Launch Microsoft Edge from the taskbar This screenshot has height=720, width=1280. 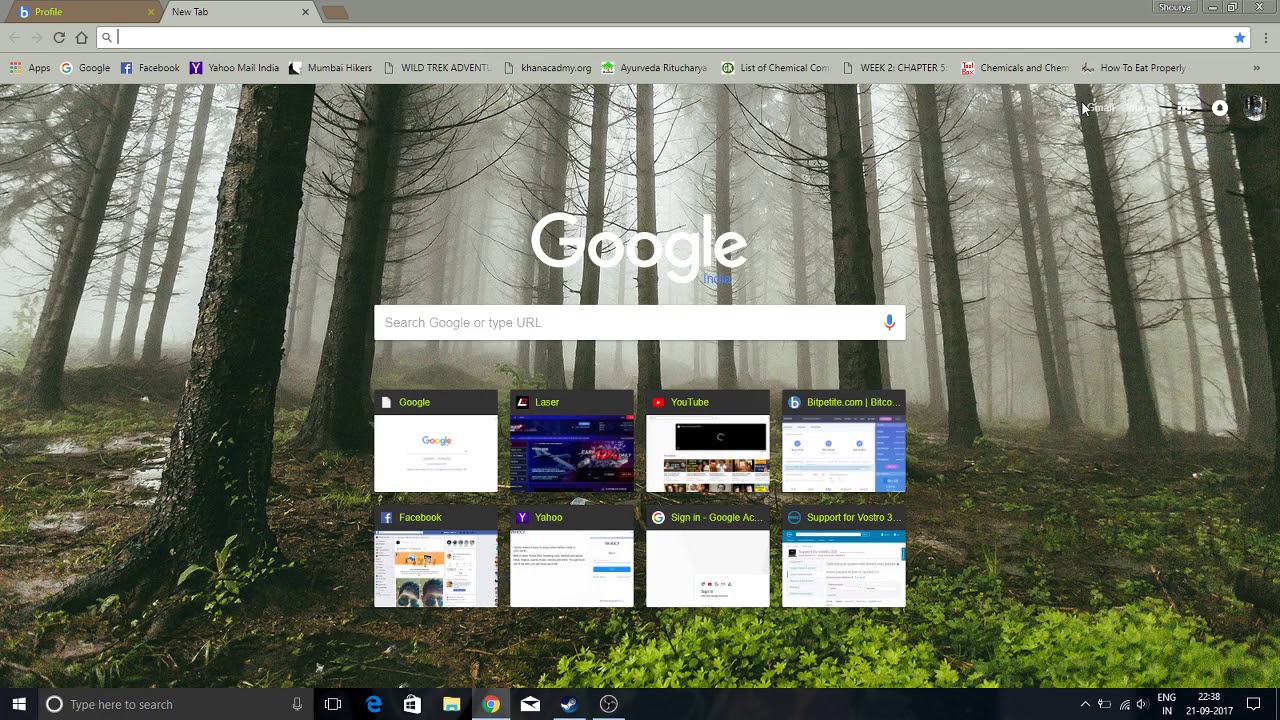click(373, 704)
